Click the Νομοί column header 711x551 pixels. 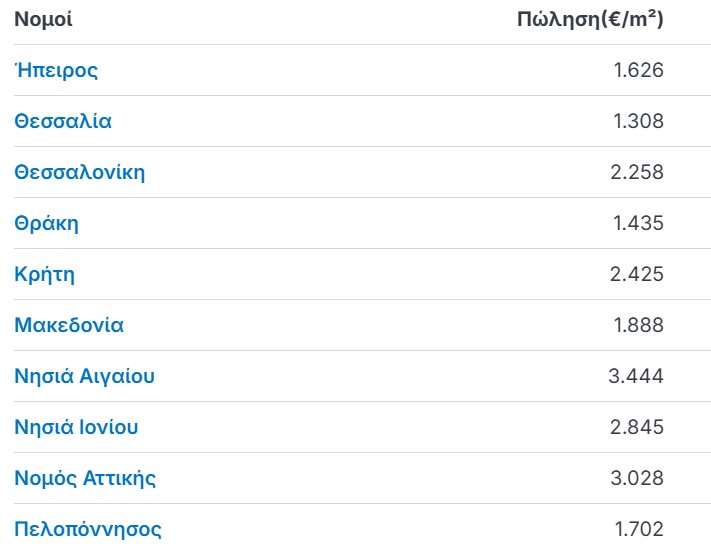[44, 20]
